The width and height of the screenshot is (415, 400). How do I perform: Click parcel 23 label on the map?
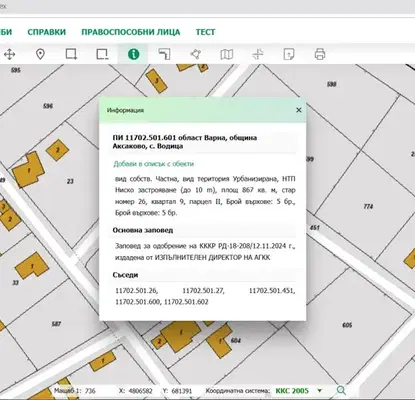coord(70,181)
